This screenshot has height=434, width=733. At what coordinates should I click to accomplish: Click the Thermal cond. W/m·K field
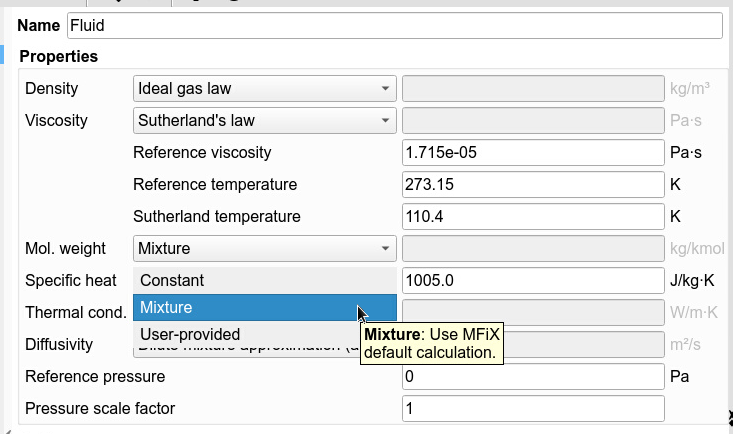(532, 313)
